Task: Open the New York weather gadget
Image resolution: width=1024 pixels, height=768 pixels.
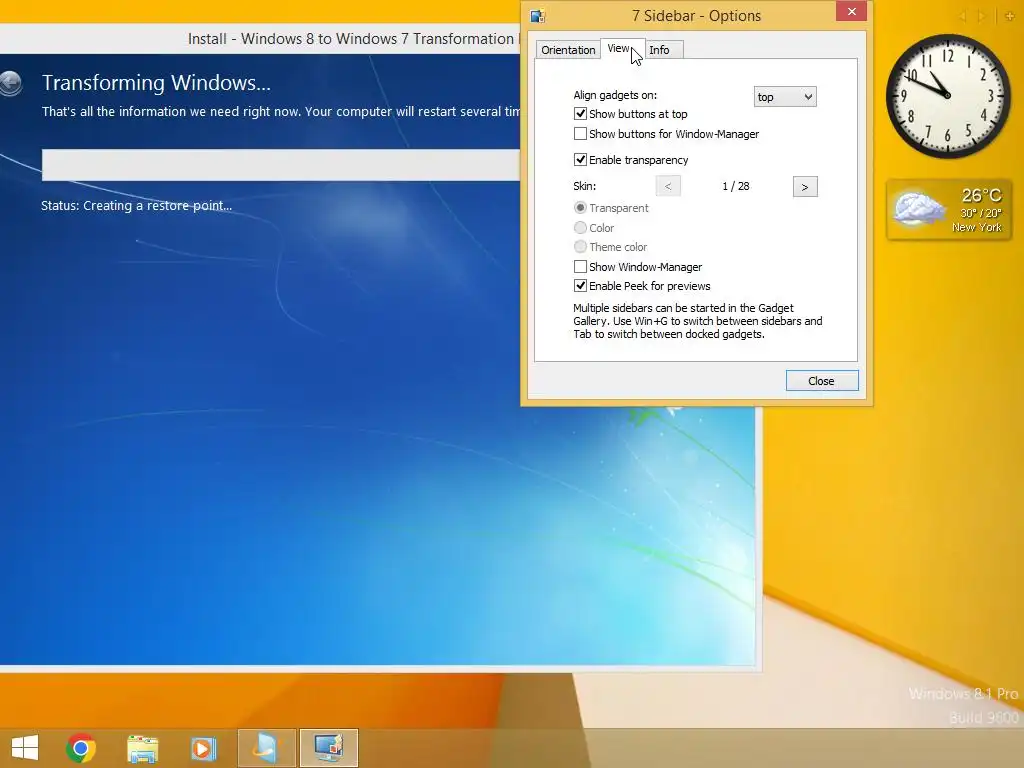Action: 949,210
